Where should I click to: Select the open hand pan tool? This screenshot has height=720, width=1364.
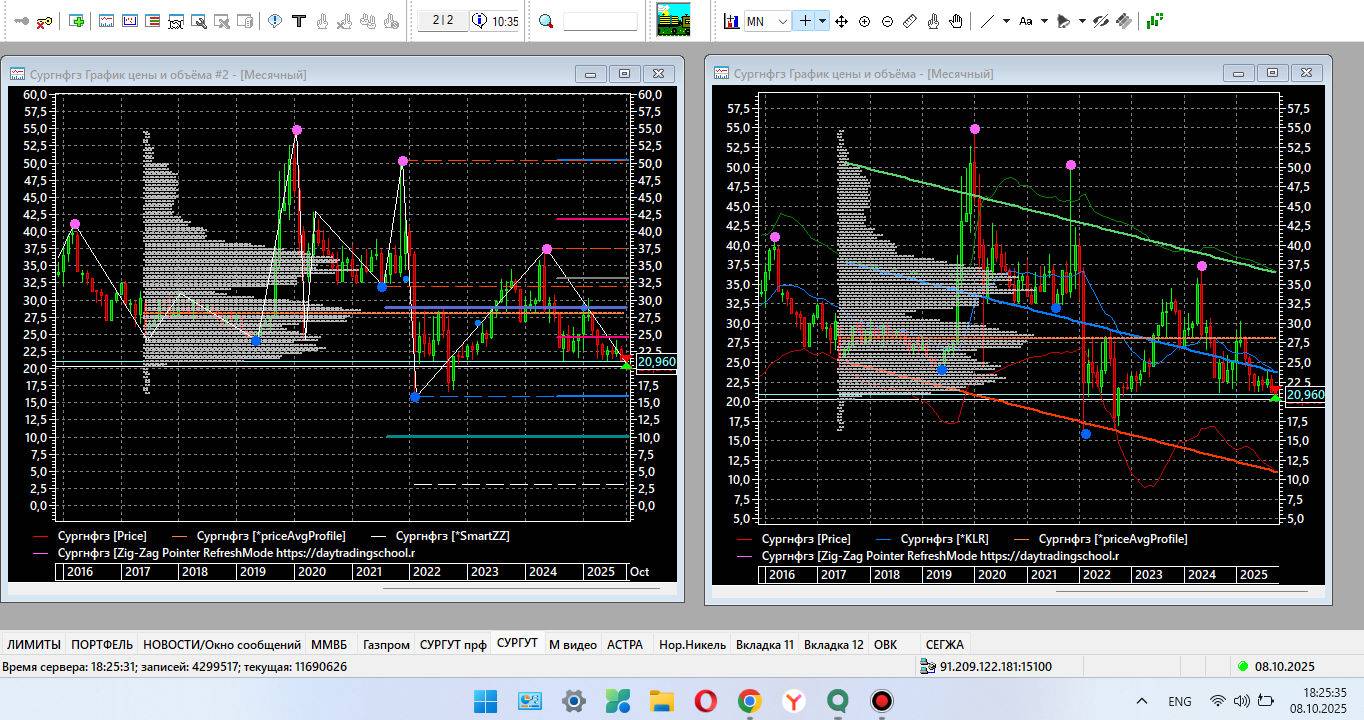[956, 21]
